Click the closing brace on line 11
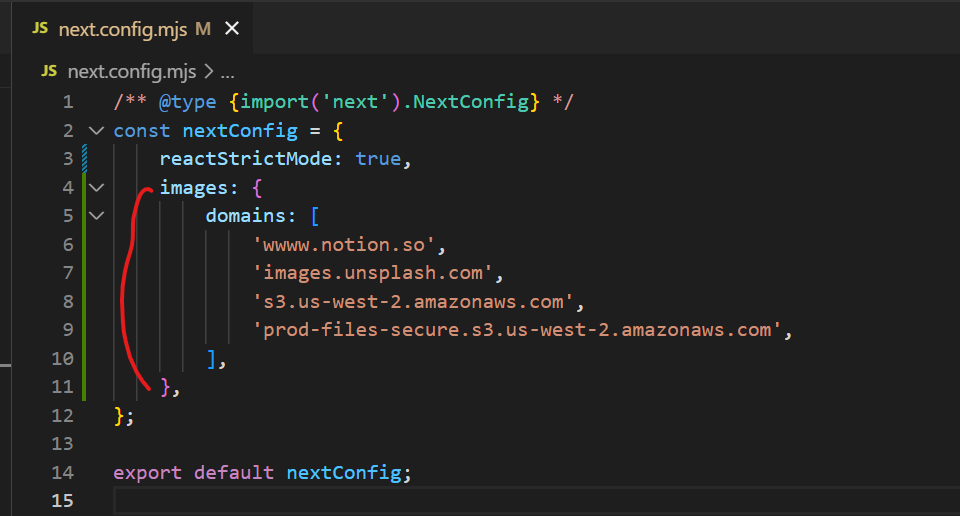This screenshot has height=516, width=960. (165, 387)
